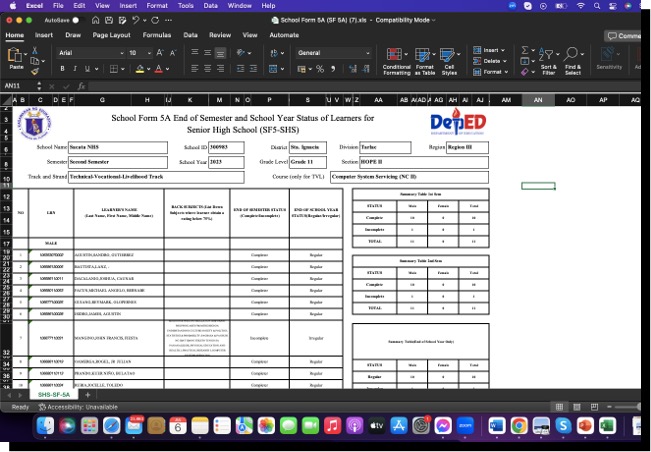The image size is (651, 452).
Task: Switch to Normal view in status bar
Action: [559, 407]
